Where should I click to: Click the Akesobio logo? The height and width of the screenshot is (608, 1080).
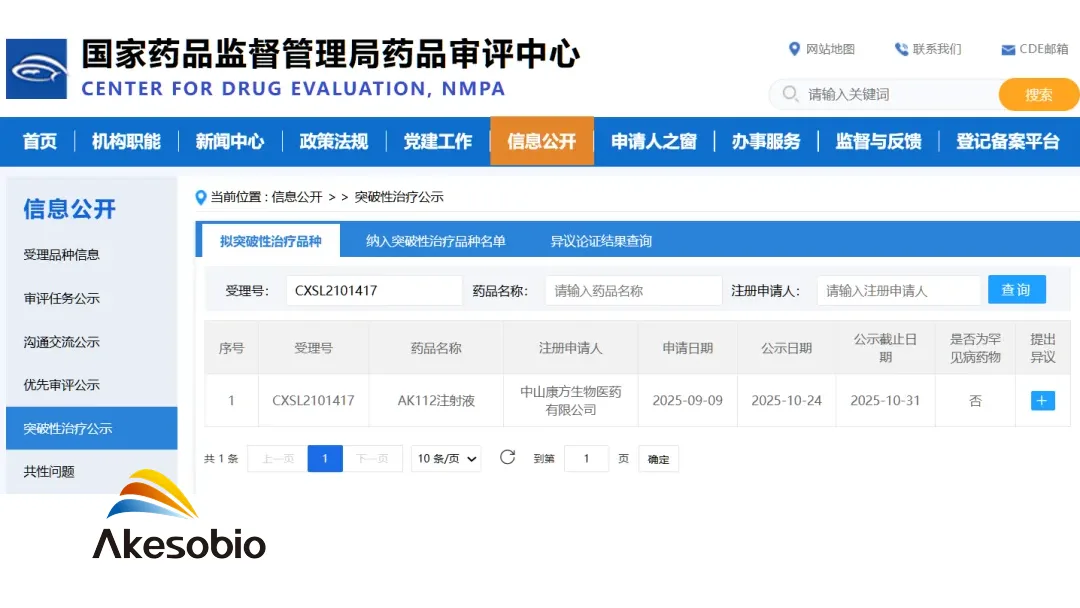point(179,517)
